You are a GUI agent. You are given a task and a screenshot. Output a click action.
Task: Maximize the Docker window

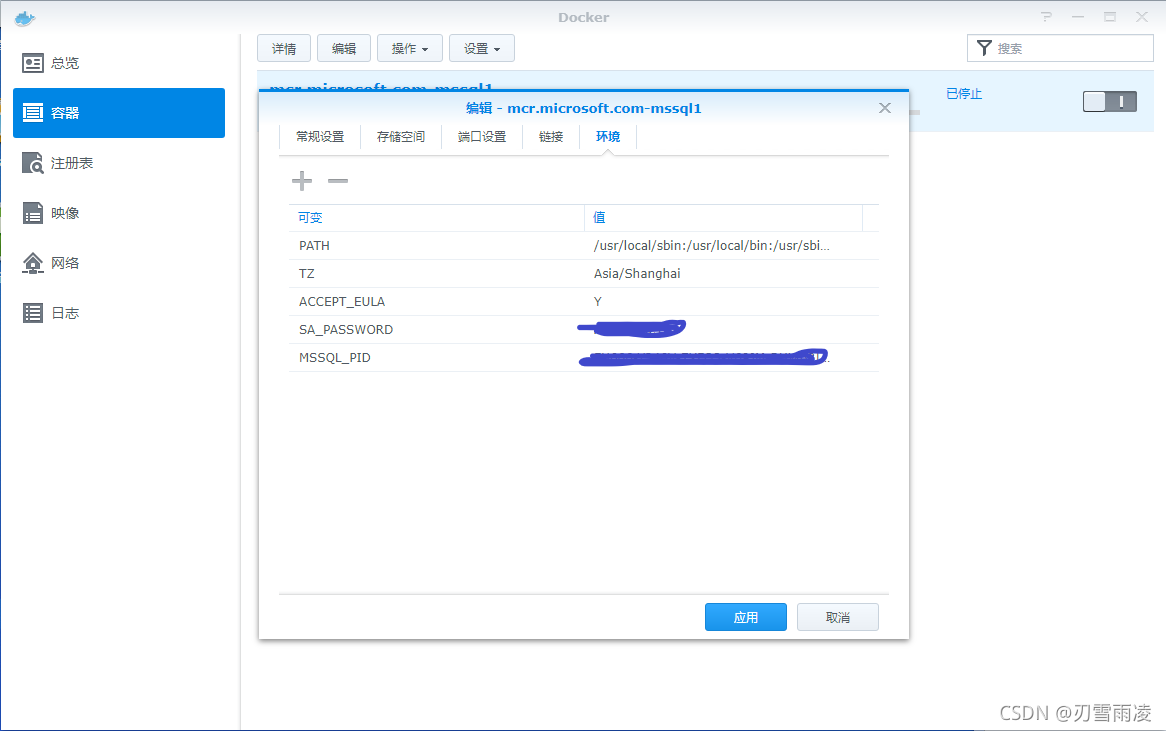pos(1109,17)
